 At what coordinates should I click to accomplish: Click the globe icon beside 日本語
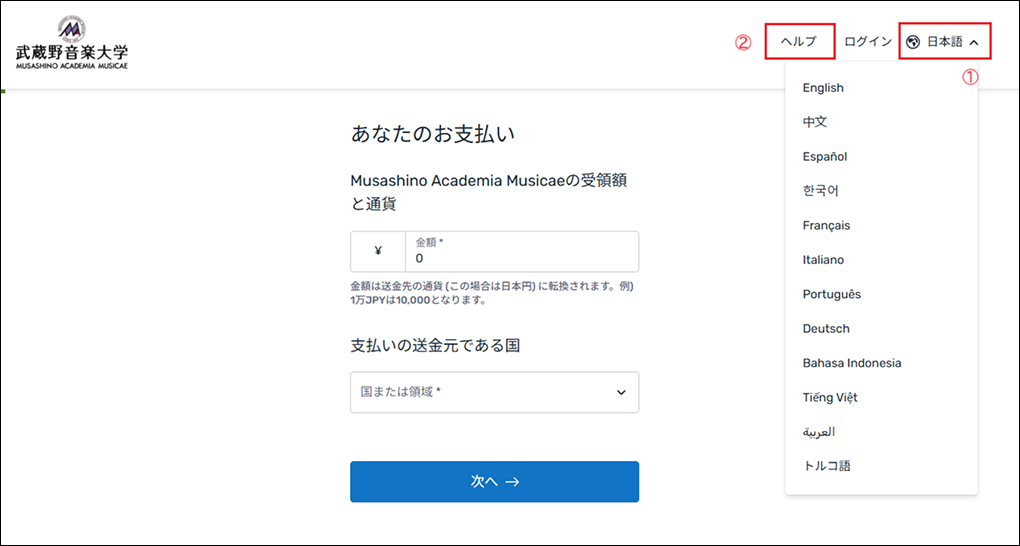912,42
